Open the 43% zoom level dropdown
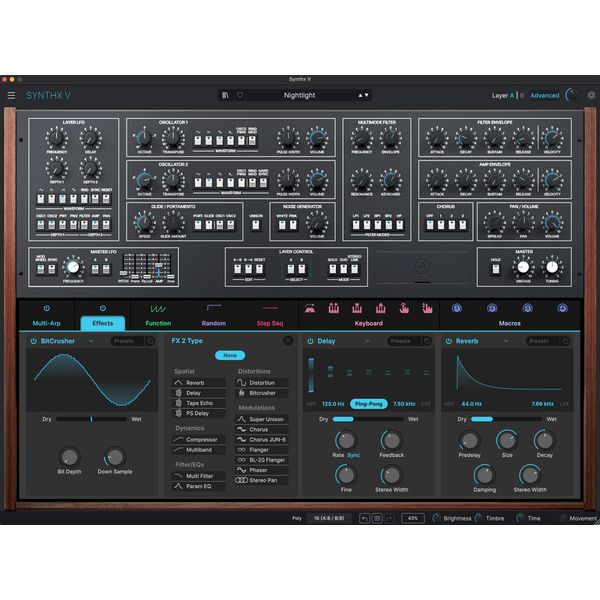The height and width of the screenshot is (600, 600). point(412,518)
